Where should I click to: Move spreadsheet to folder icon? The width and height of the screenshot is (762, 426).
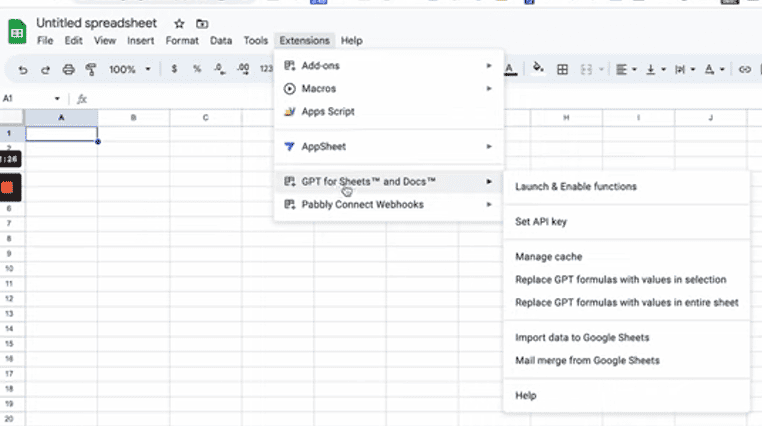202,23
